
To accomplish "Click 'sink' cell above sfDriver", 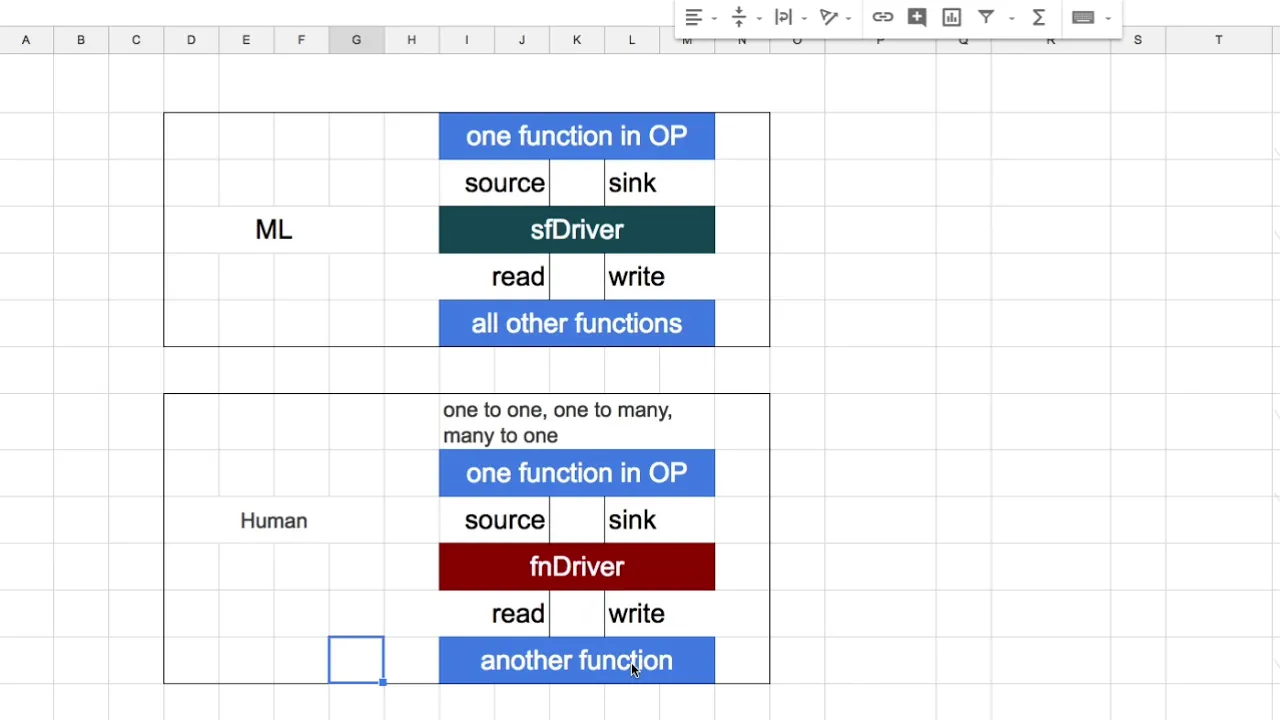I will point(659,183).
